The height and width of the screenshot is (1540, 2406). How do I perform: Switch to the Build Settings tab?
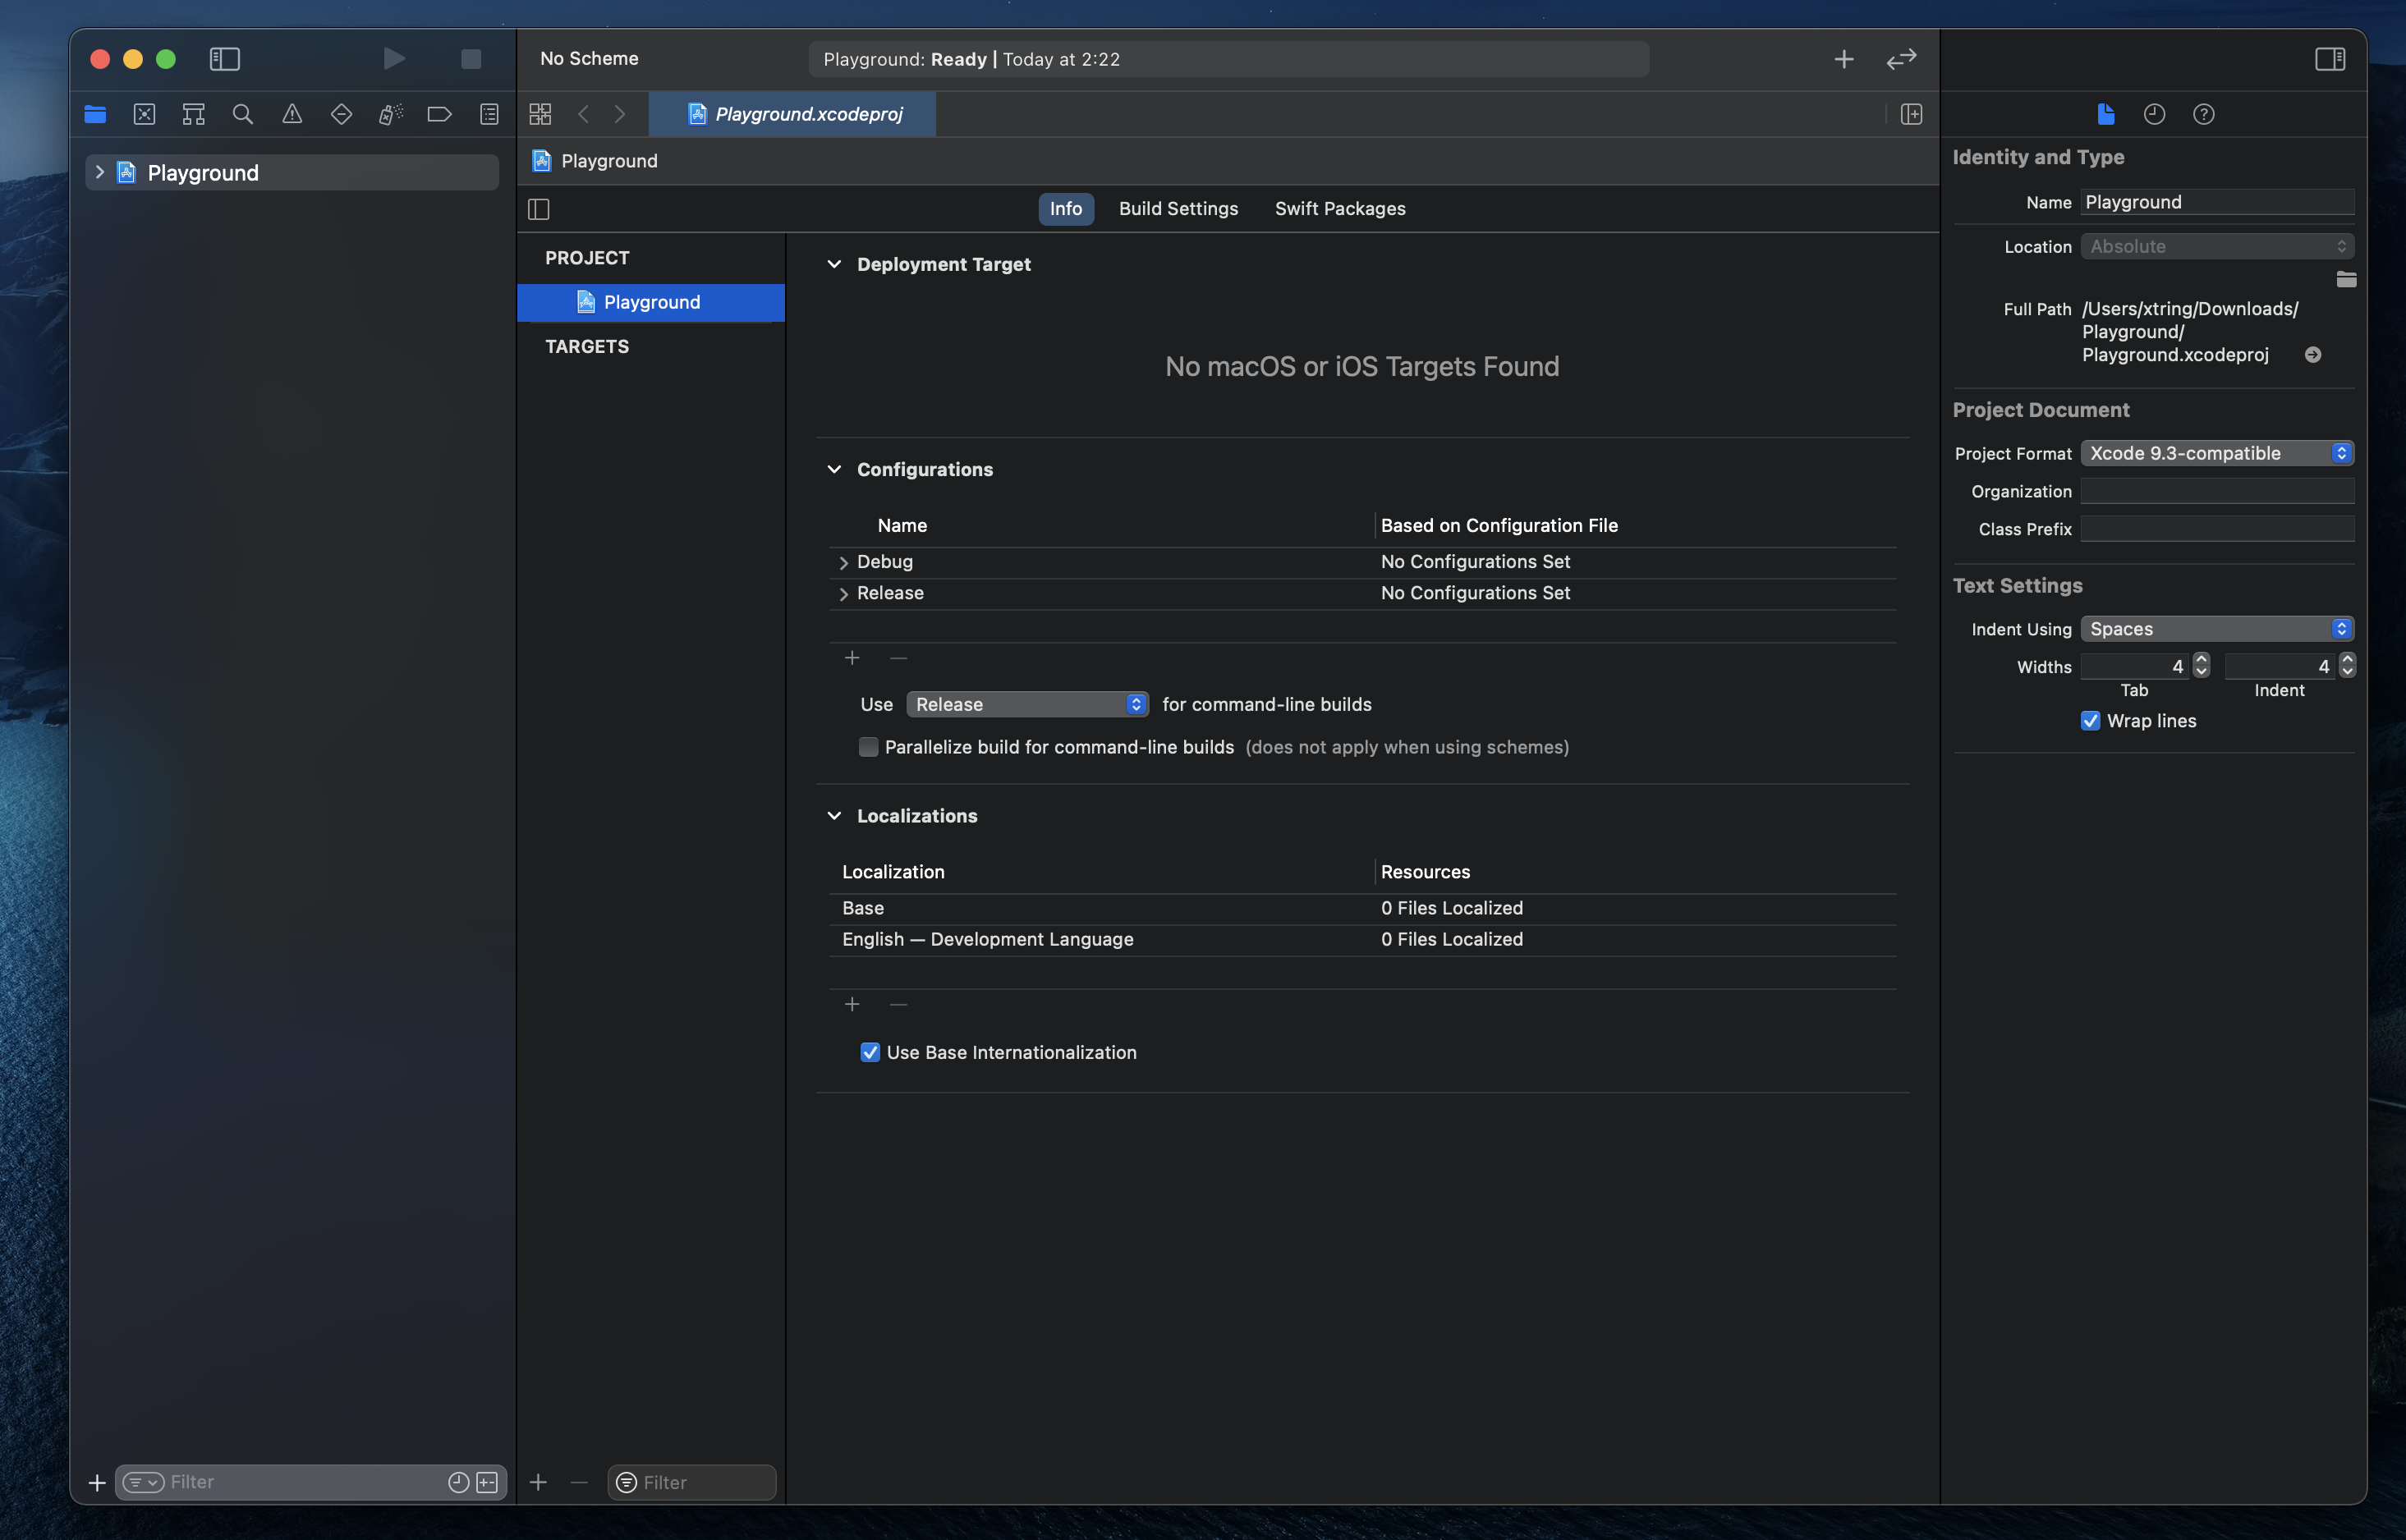[x=1177, y=209]
